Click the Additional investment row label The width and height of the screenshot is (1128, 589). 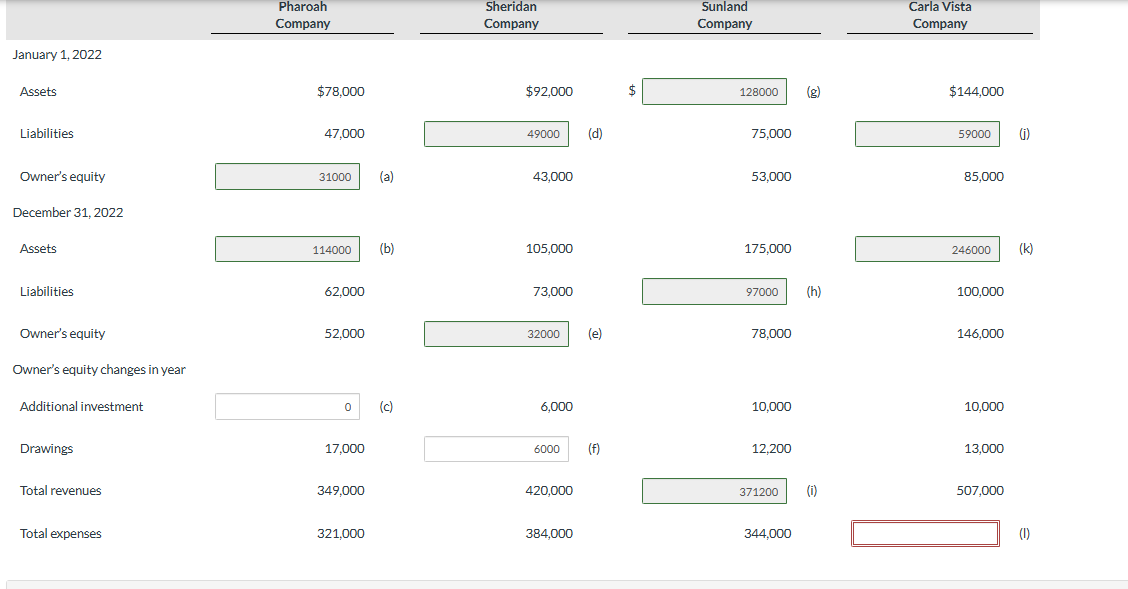(x=81, y=406)
